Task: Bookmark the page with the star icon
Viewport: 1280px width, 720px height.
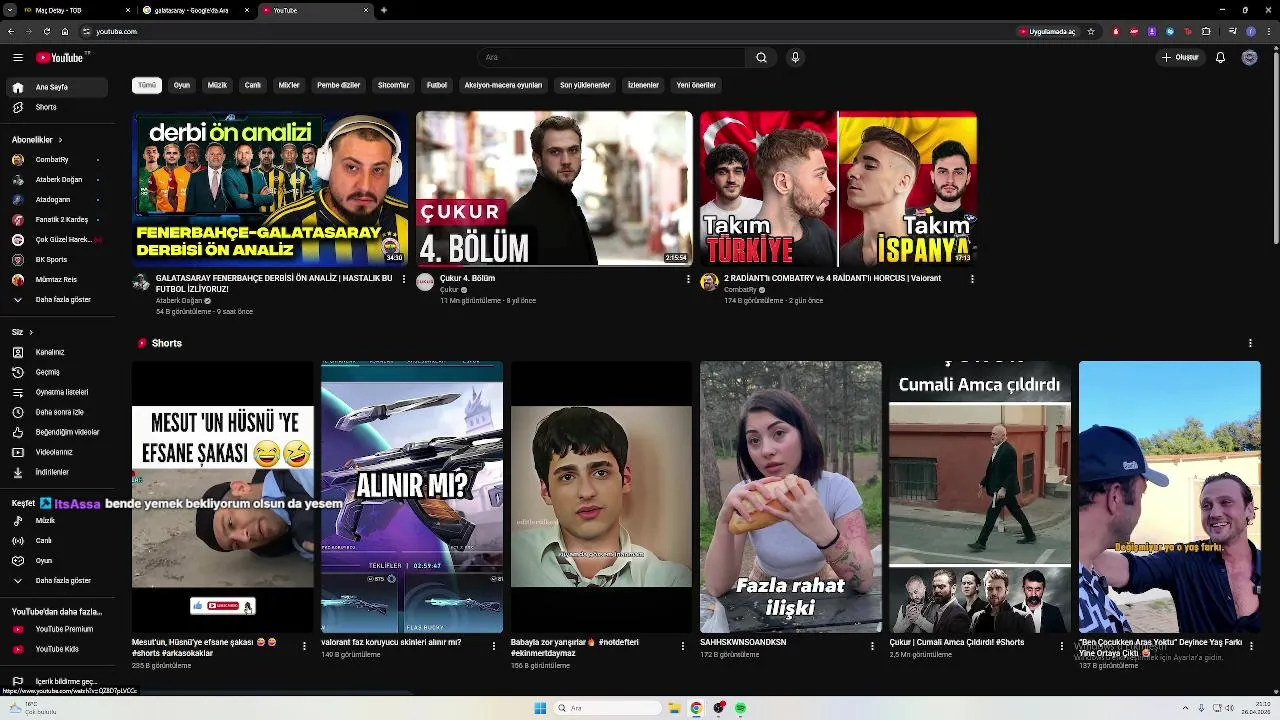Action: (1091, 31)
